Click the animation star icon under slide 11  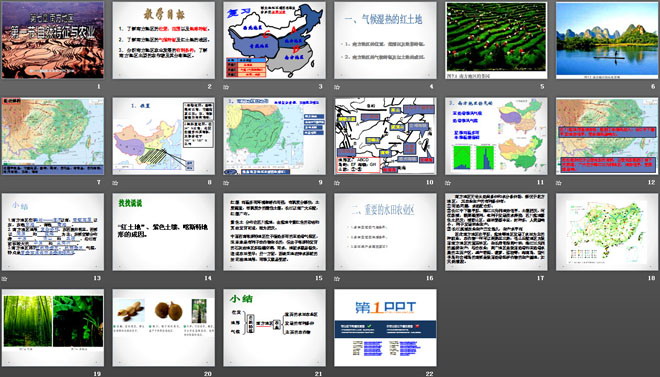[x=448, y=183]
